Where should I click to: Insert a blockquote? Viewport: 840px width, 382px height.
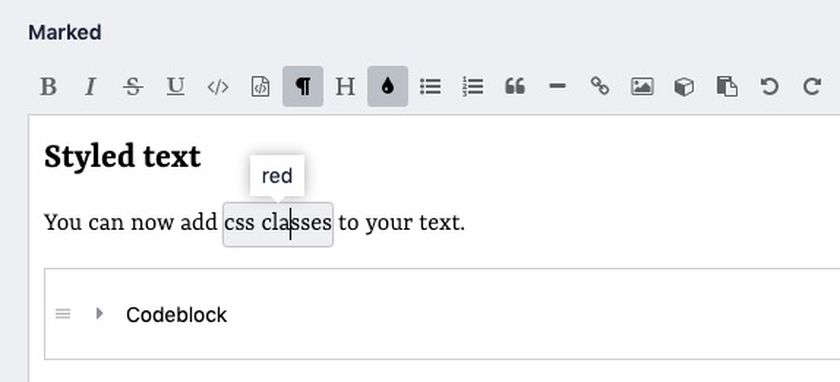(x=515, y=86)
